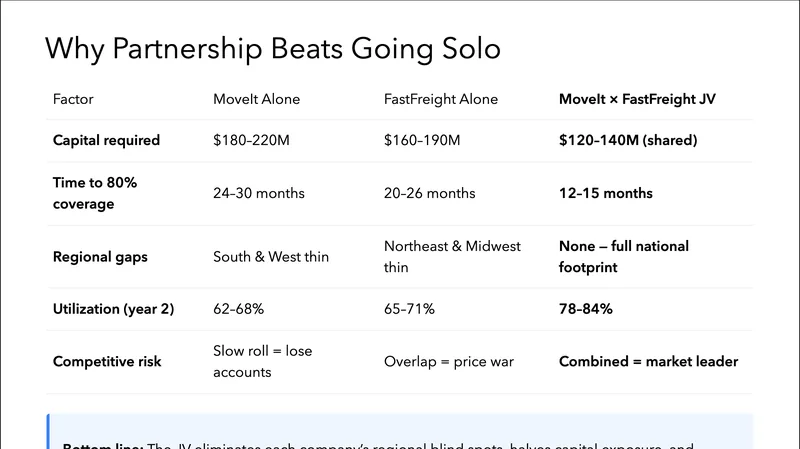Click the "12–15 months" cell

point(605,193)
